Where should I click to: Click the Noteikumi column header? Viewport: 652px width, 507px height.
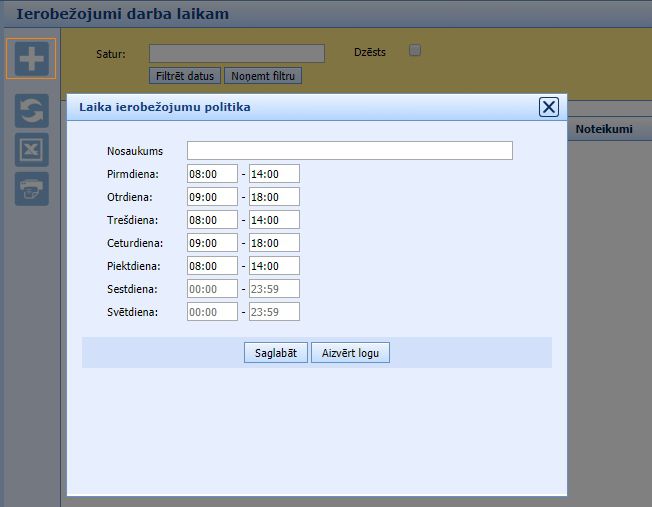[x=604, y=129]
